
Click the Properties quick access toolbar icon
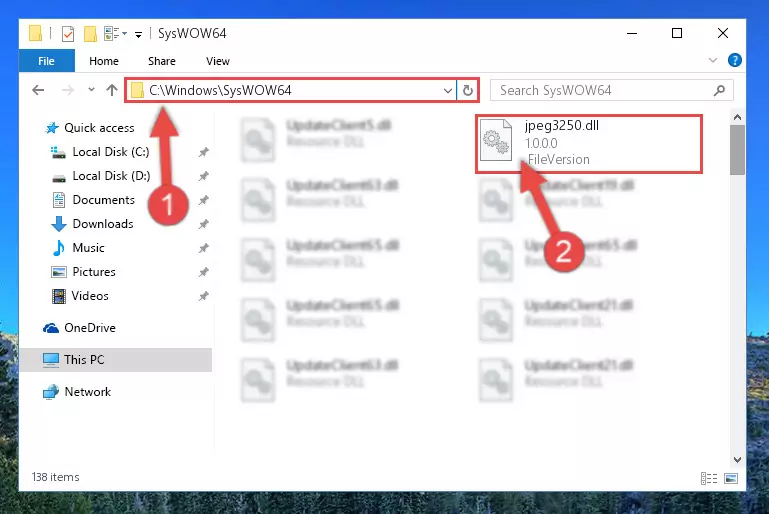[x=68, y=34]
